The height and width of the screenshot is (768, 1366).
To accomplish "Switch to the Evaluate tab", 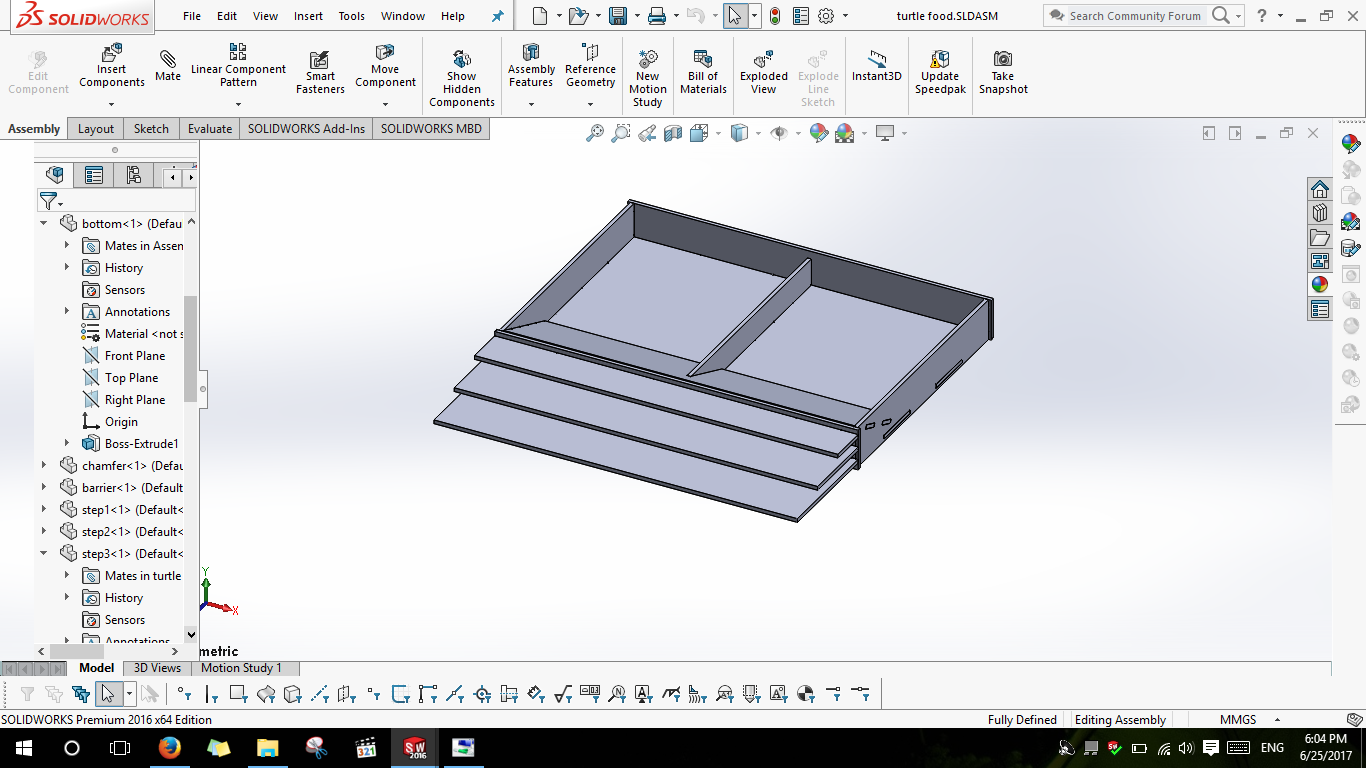I will 210,128.
